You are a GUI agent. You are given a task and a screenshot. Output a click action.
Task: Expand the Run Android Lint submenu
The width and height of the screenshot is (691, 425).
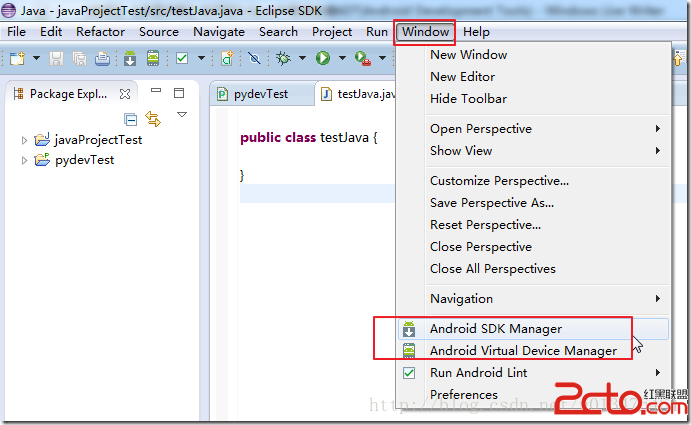coord(533,373)
